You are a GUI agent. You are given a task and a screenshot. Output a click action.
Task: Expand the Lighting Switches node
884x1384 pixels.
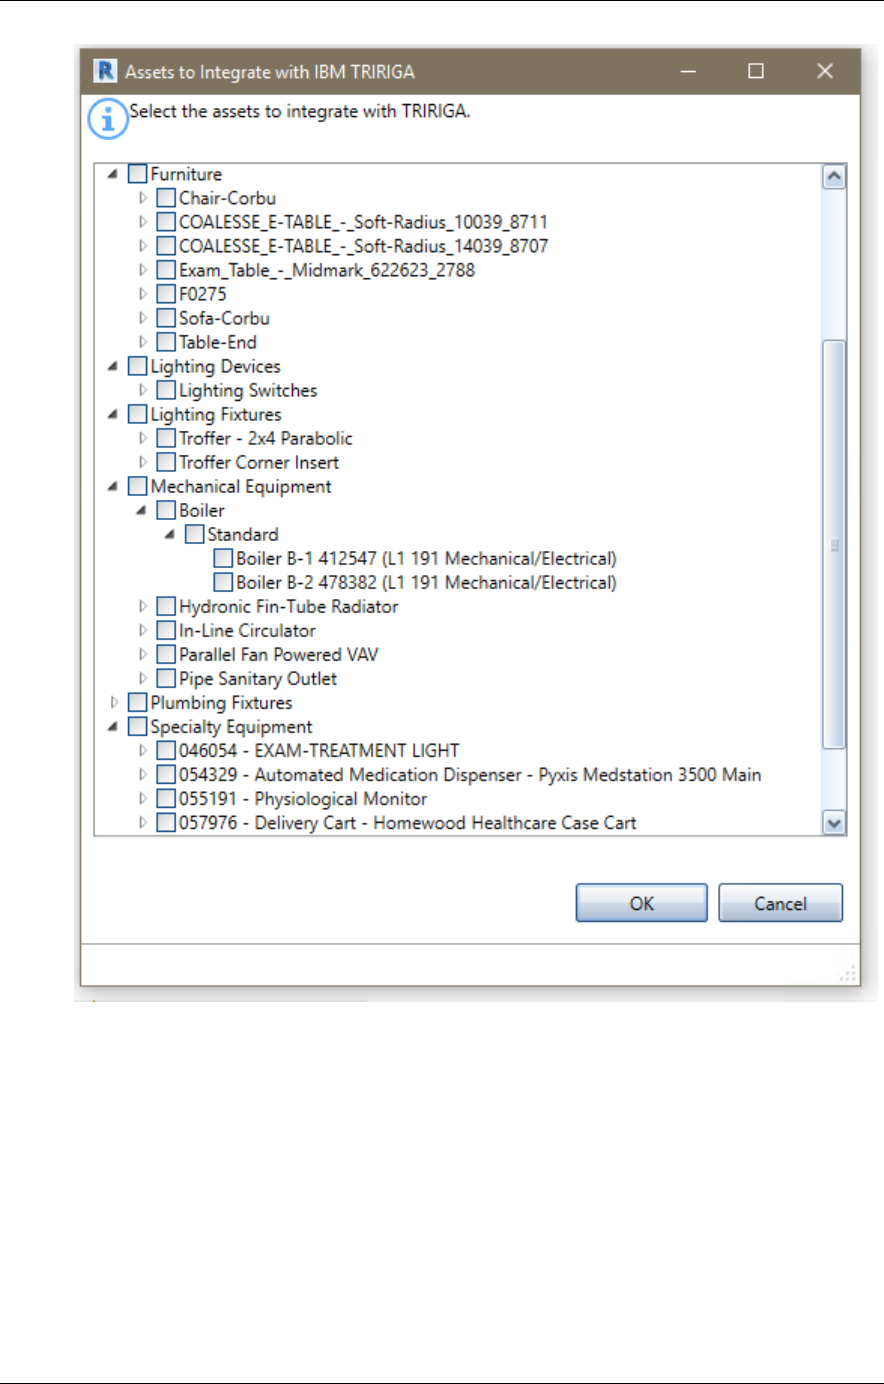pos(143,390)
